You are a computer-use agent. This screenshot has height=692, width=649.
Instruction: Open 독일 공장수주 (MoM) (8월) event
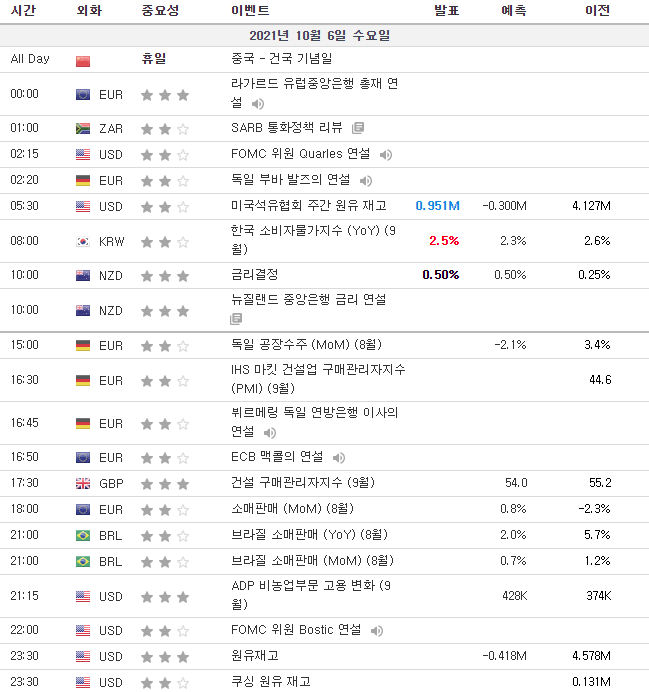(306, 344)
